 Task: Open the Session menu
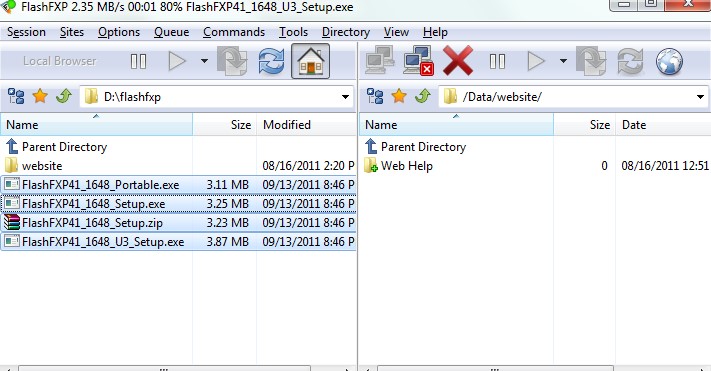click(26, 32)
